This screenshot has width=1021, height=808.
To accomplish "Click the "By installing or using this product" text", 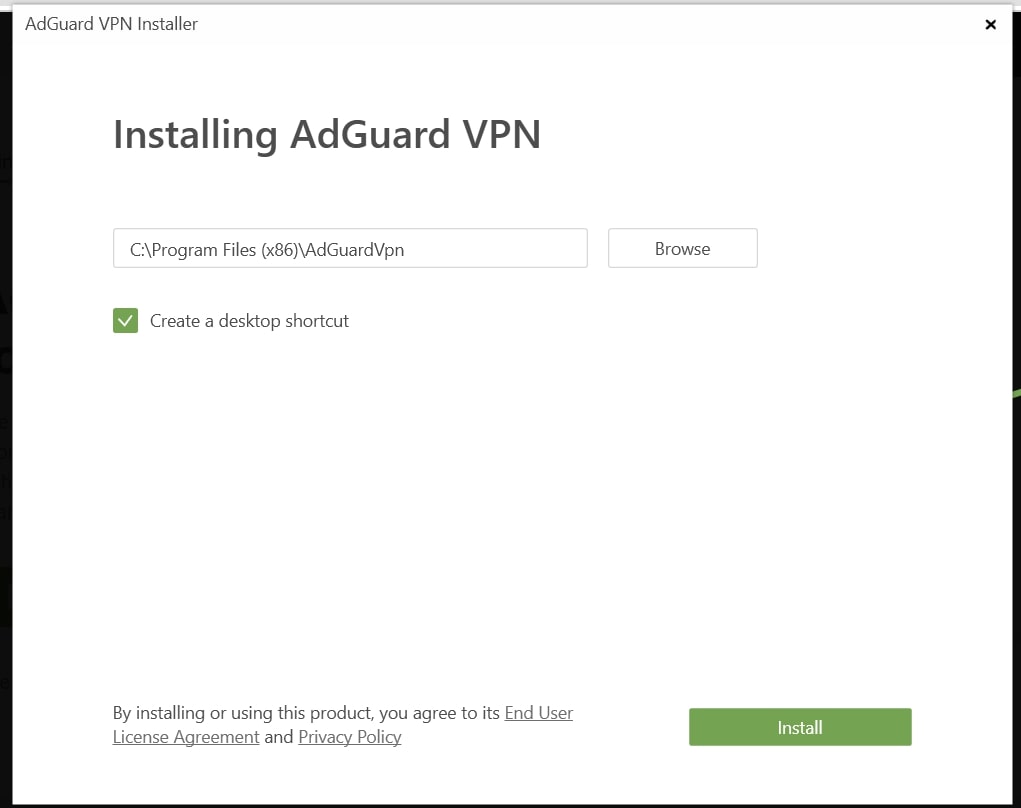I will click(x=242, y=713).
